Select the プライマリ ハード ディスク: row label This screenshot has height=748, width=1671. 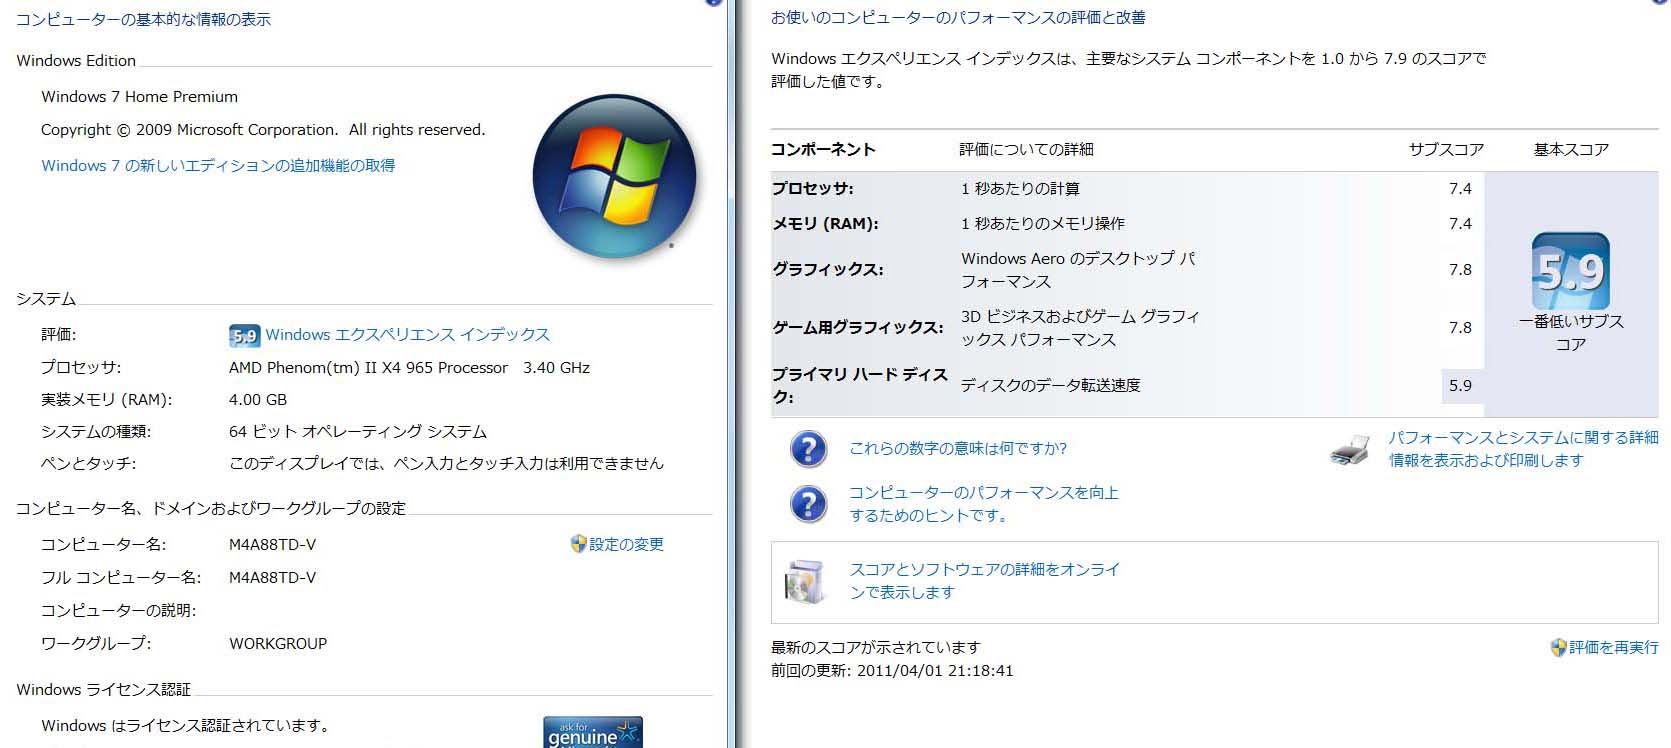(859, 386)
